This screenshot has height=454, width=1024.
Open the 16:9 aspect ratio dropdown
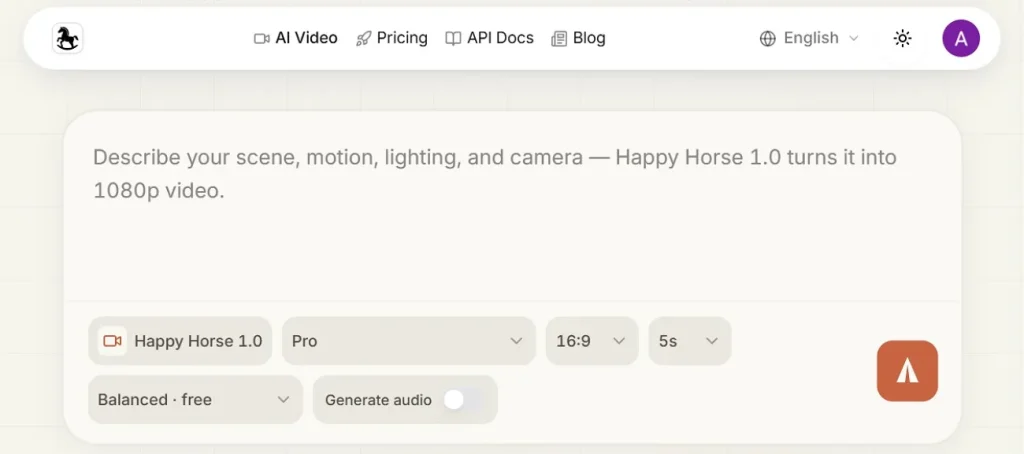pyautogui.click(x=592, y=341)
